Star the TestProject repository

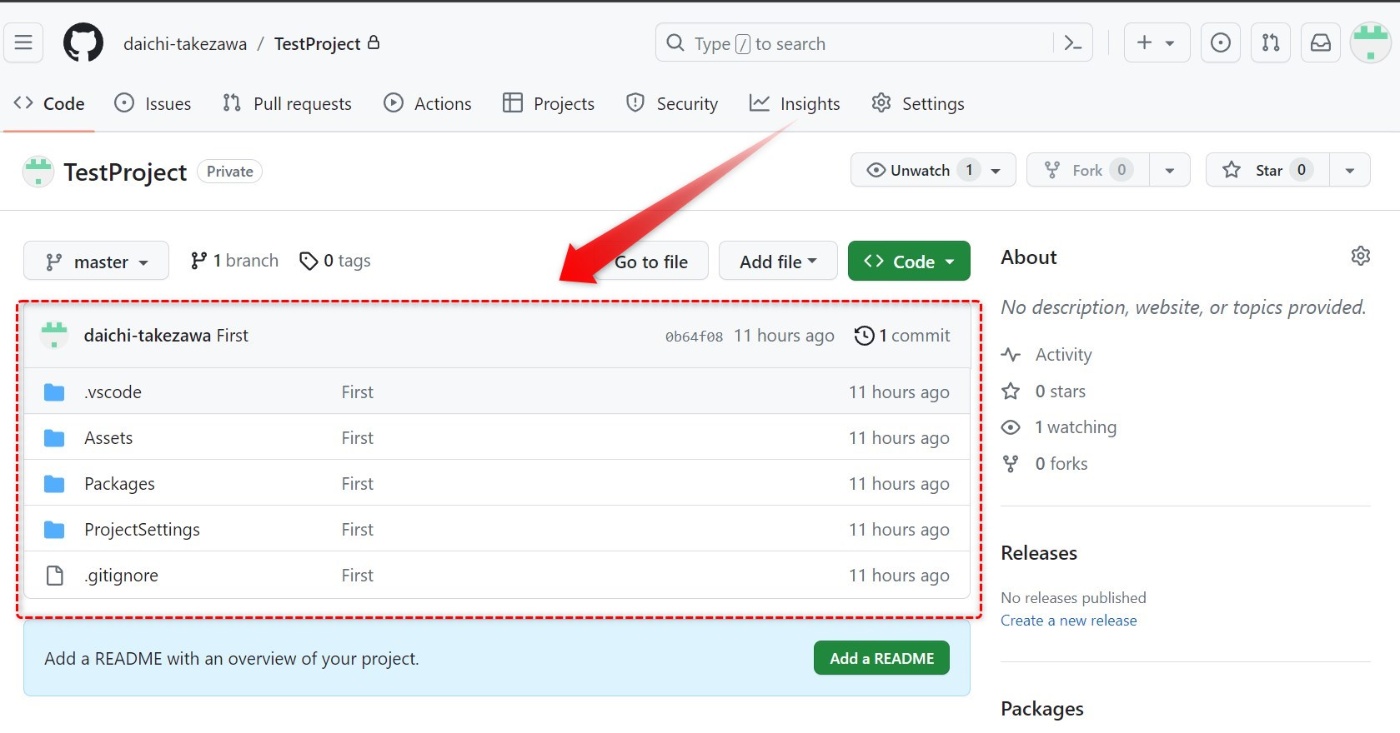click(x=1267, y=170)
